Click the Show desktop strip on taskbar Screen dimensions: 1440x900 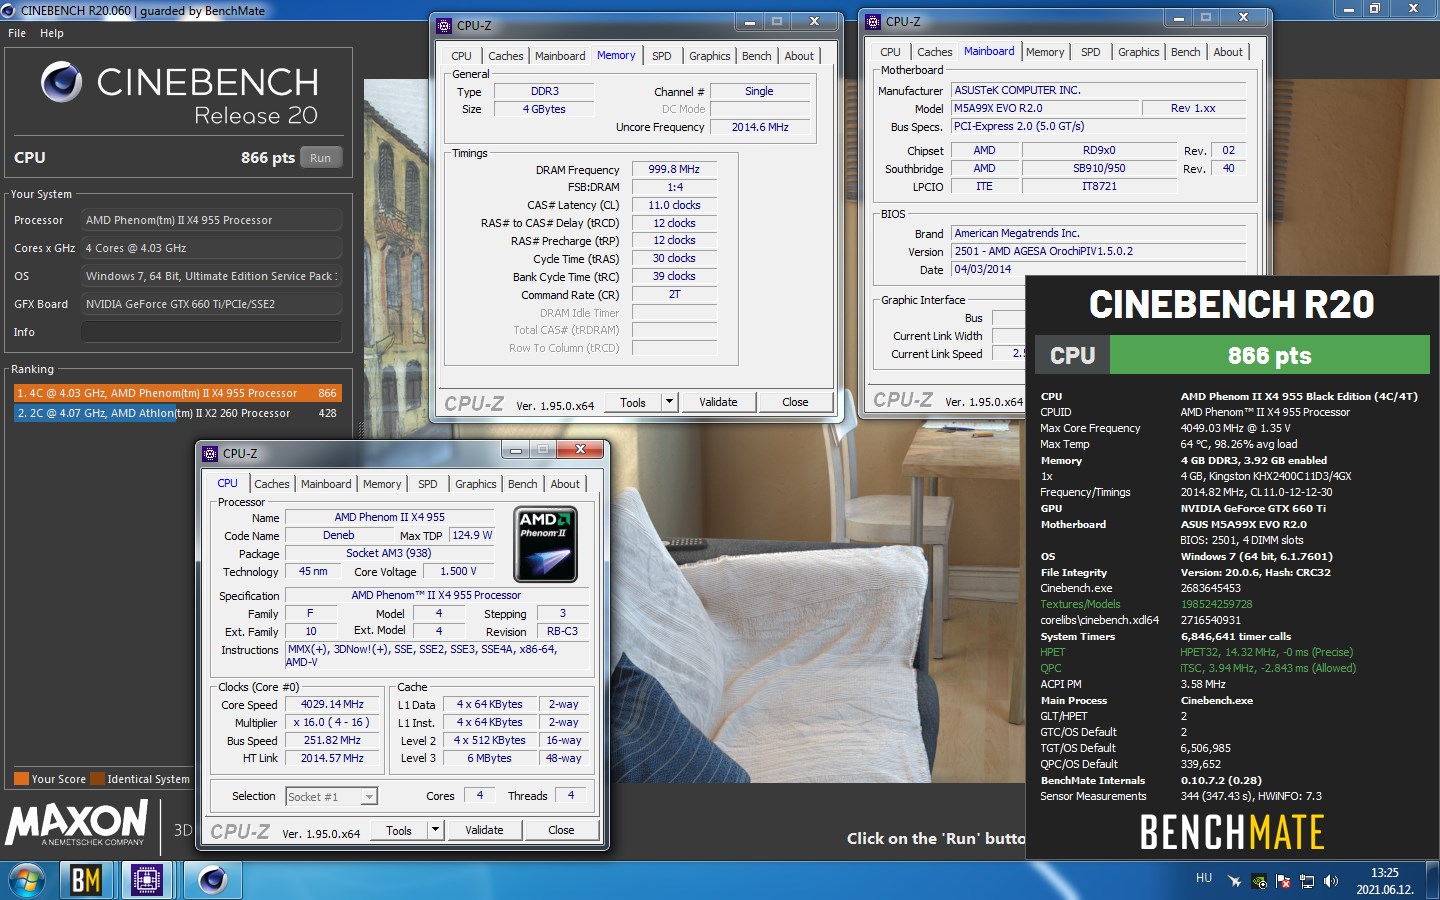coord(1433,881)
